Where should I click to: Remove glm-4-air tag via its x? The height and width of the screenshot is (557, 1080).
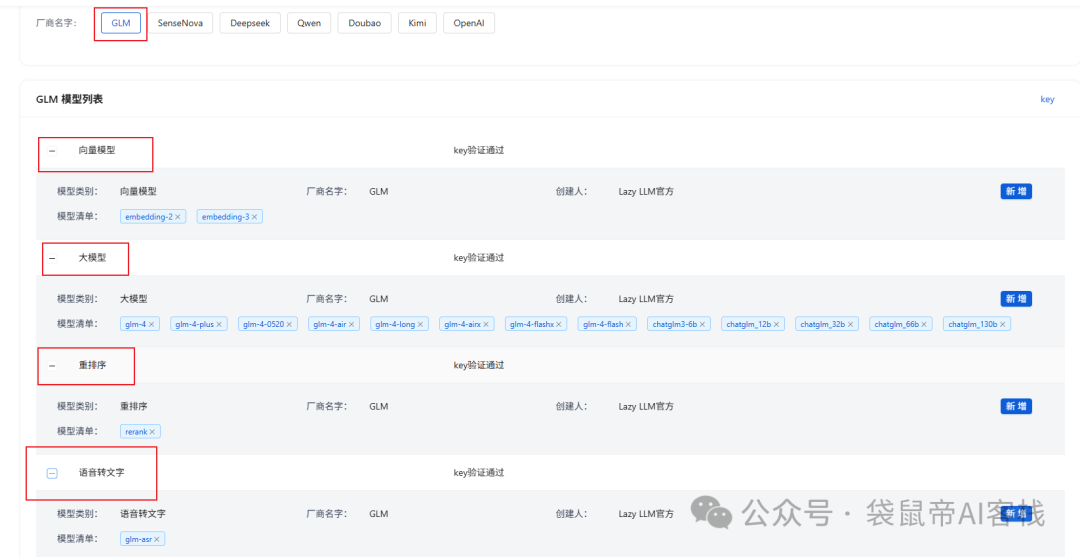(351, 324)
